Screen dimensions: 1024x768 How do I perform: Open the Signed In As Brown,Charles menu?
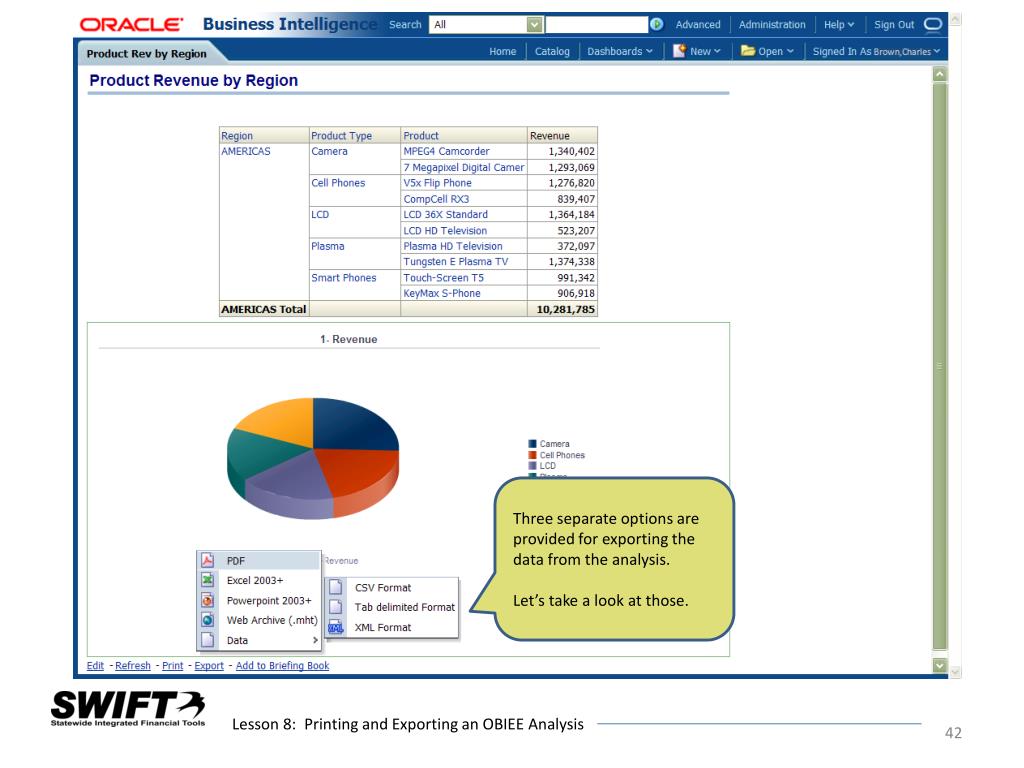(876, 52)
